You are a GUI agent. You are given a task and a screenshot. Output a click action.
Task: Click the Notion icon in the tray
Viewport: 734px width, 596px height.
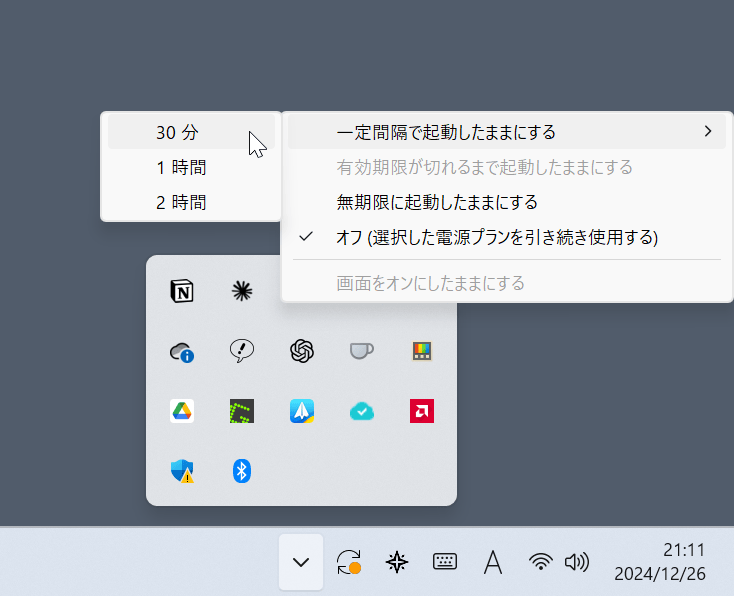tap(182, 291)
